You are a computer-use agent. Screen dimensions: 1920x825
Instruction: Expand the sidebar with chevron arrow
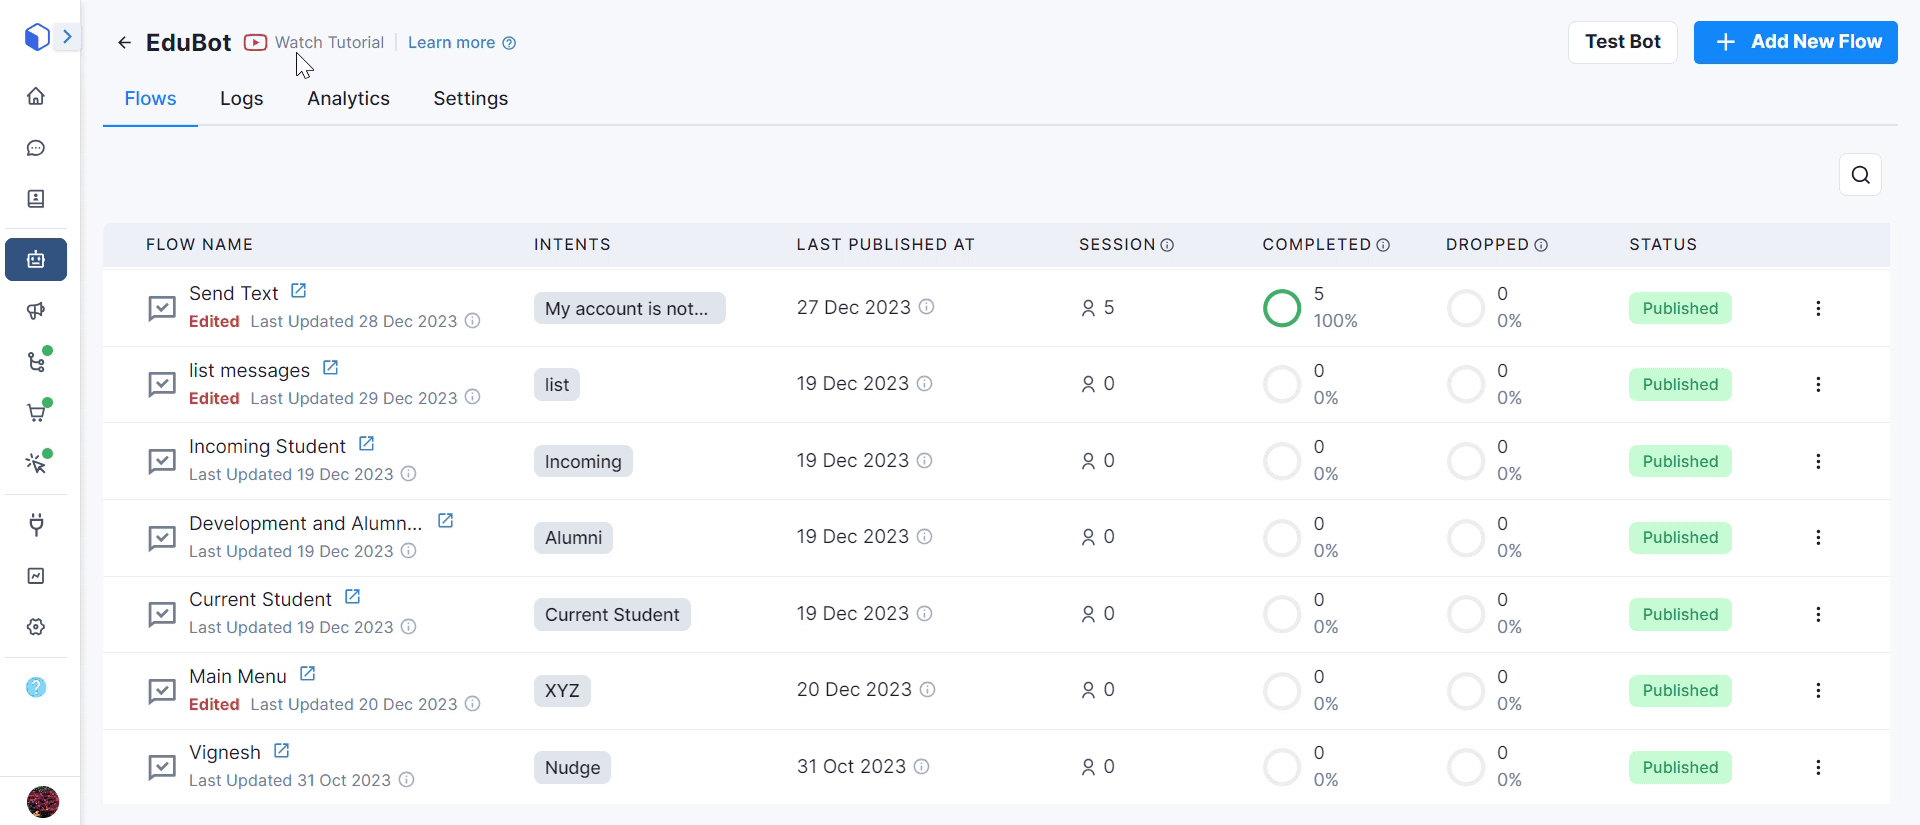click(x=67, y=37)
